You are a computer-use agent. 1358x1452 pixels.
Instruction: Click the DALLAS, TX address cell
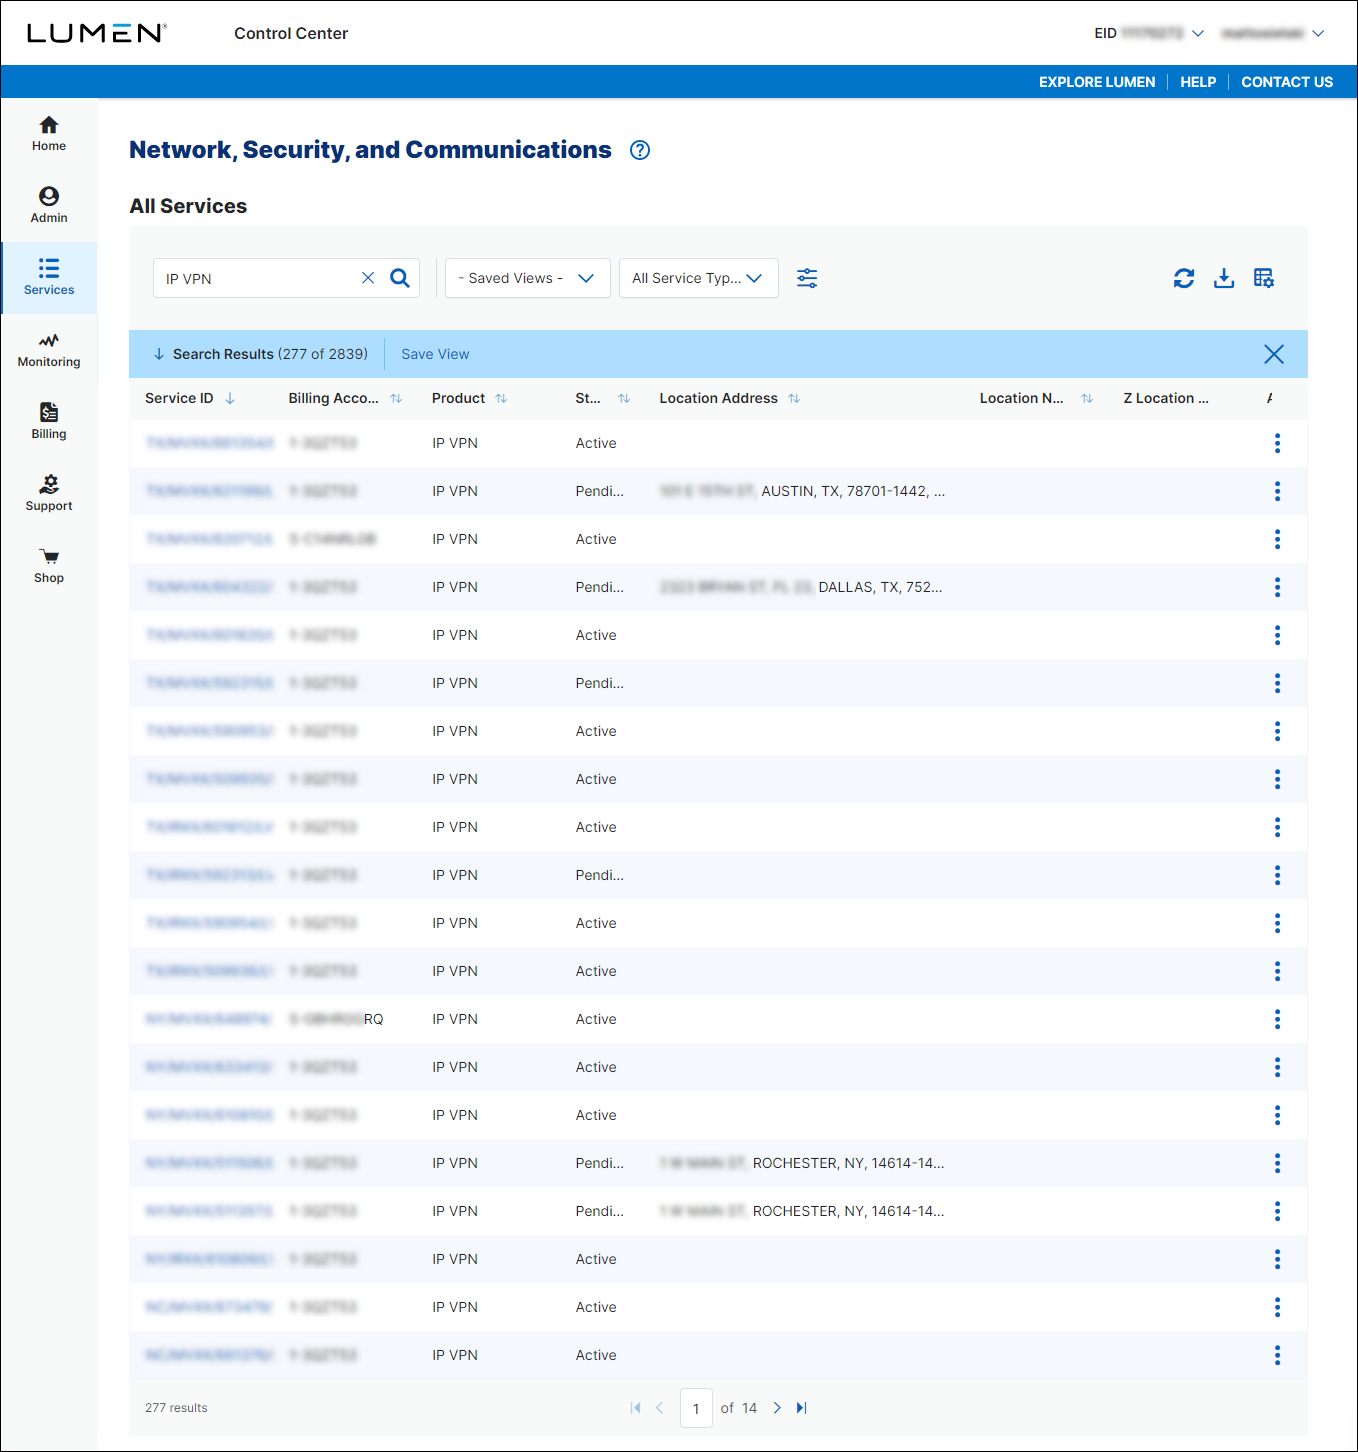(800, 587)
